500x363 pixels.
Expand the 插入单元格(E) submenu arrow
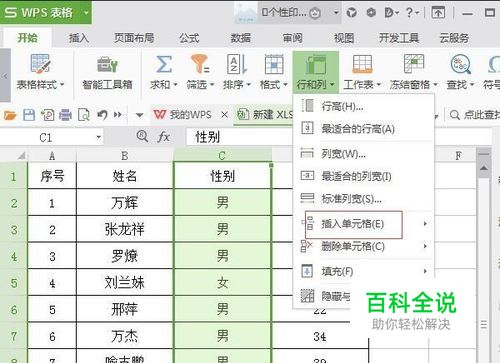click(425, 224)
